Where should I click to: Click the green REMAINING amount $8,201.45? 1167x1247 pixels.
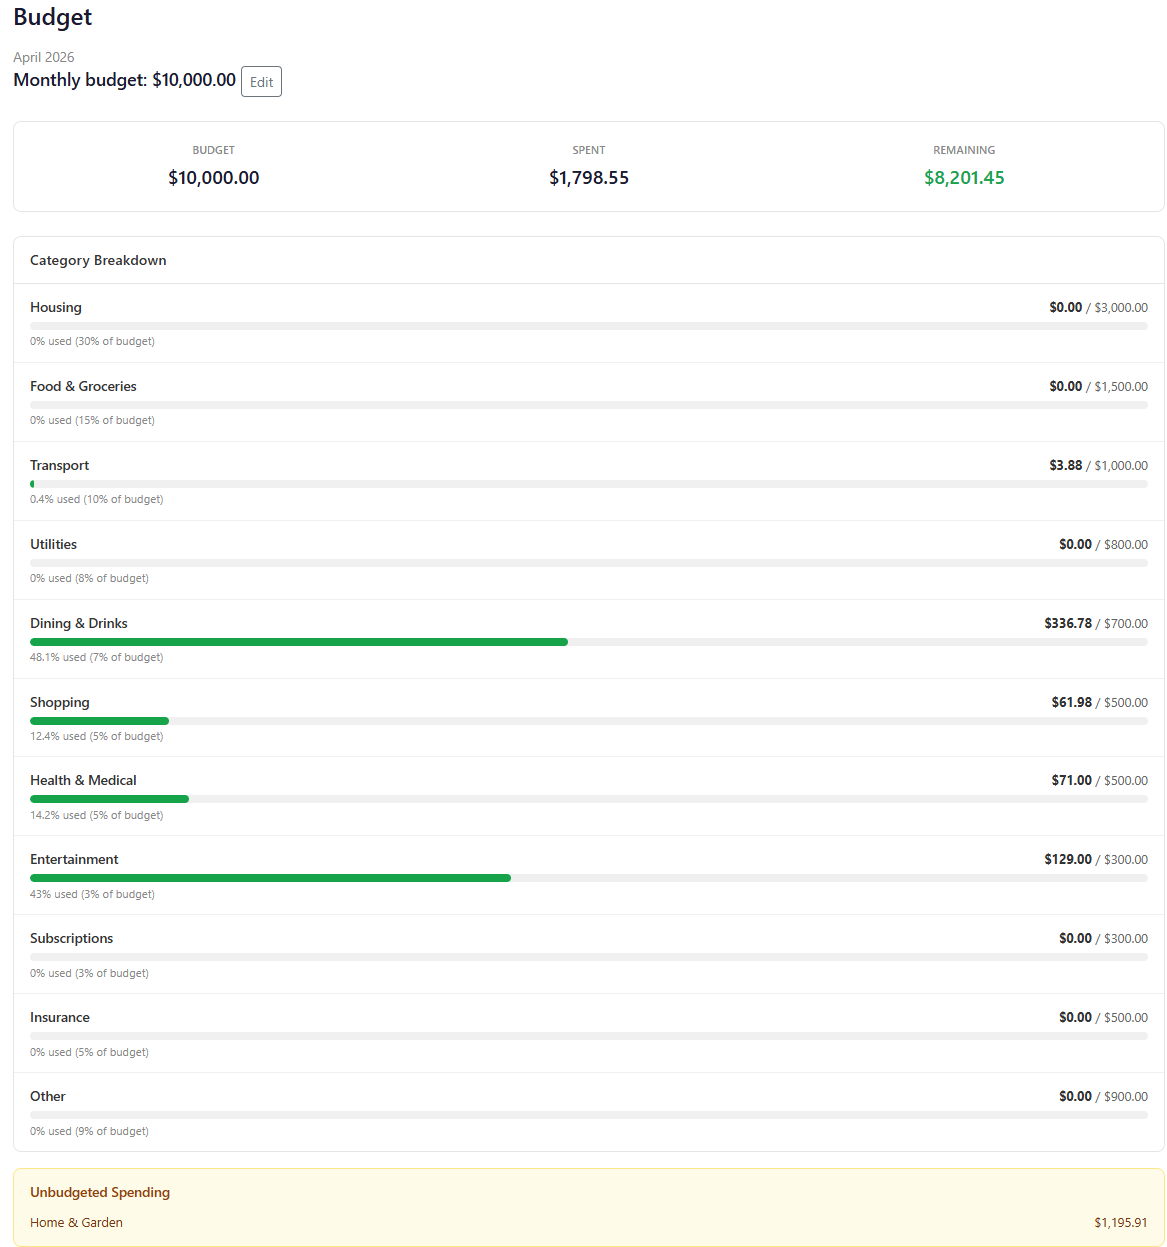coord(963,177)
